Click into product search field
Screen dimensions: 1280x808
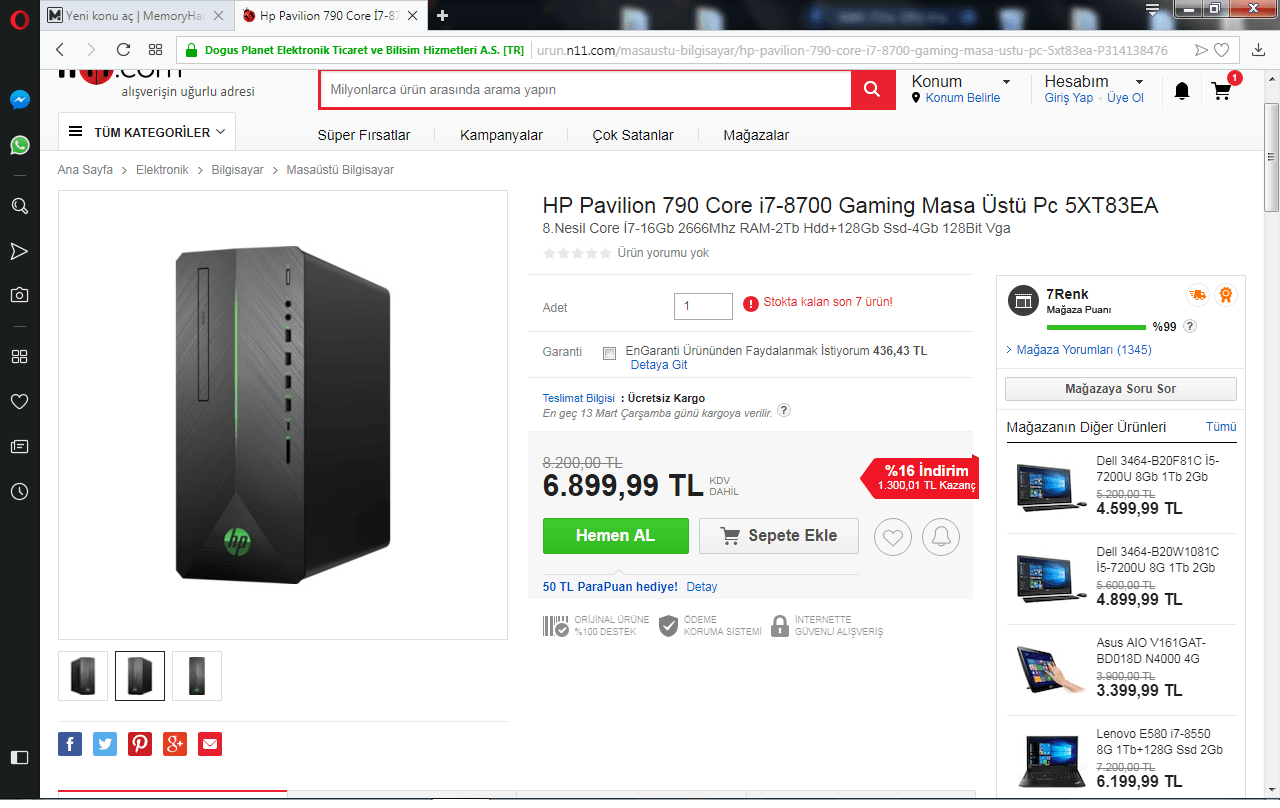click(585, 90)
